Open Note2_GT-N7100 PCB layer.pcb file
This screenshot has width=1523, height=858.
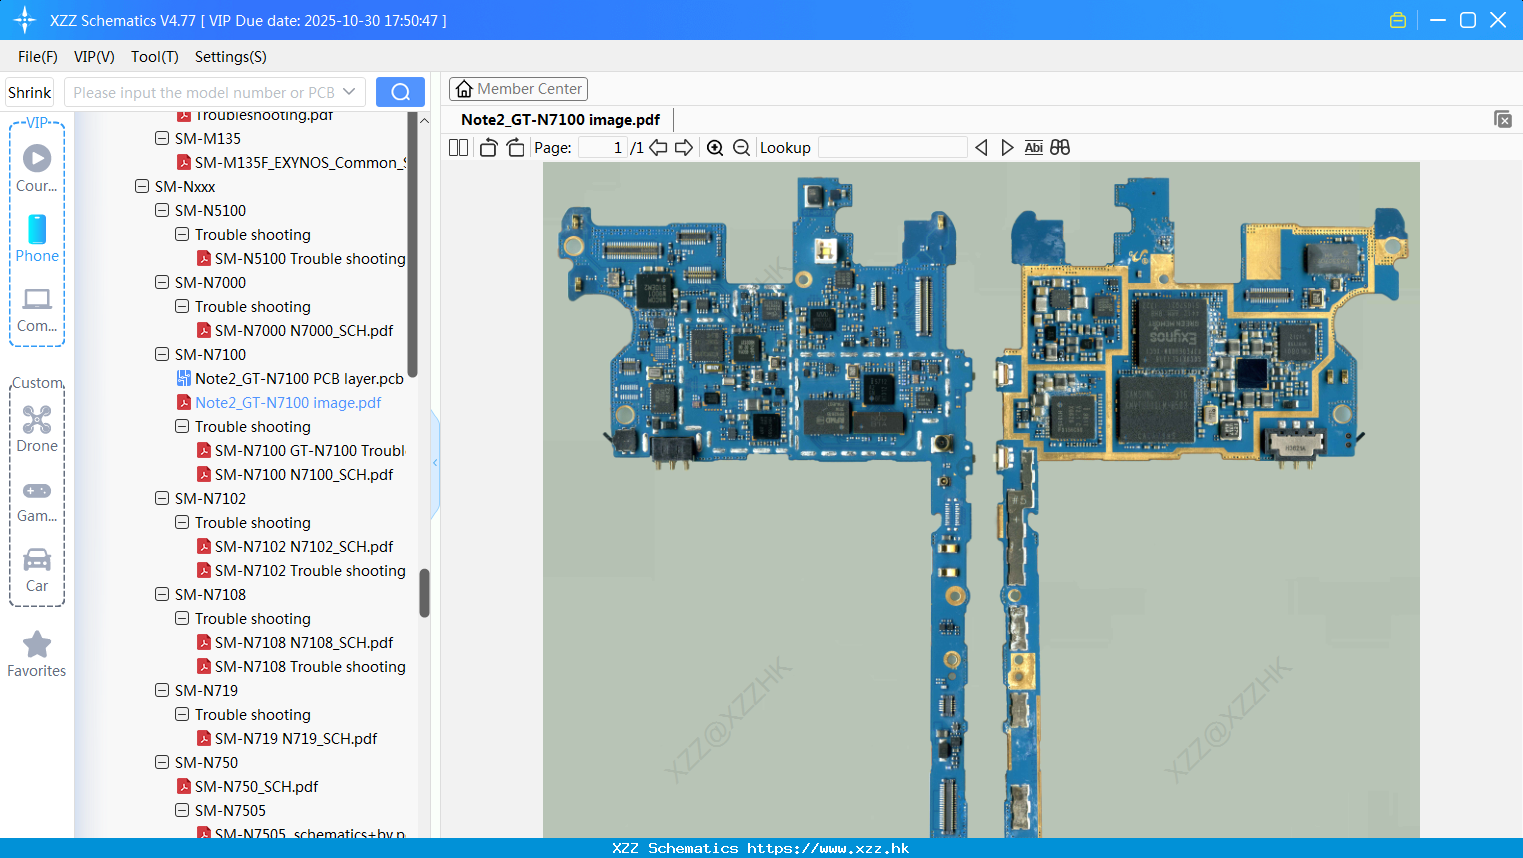click(x=299, y=379)
